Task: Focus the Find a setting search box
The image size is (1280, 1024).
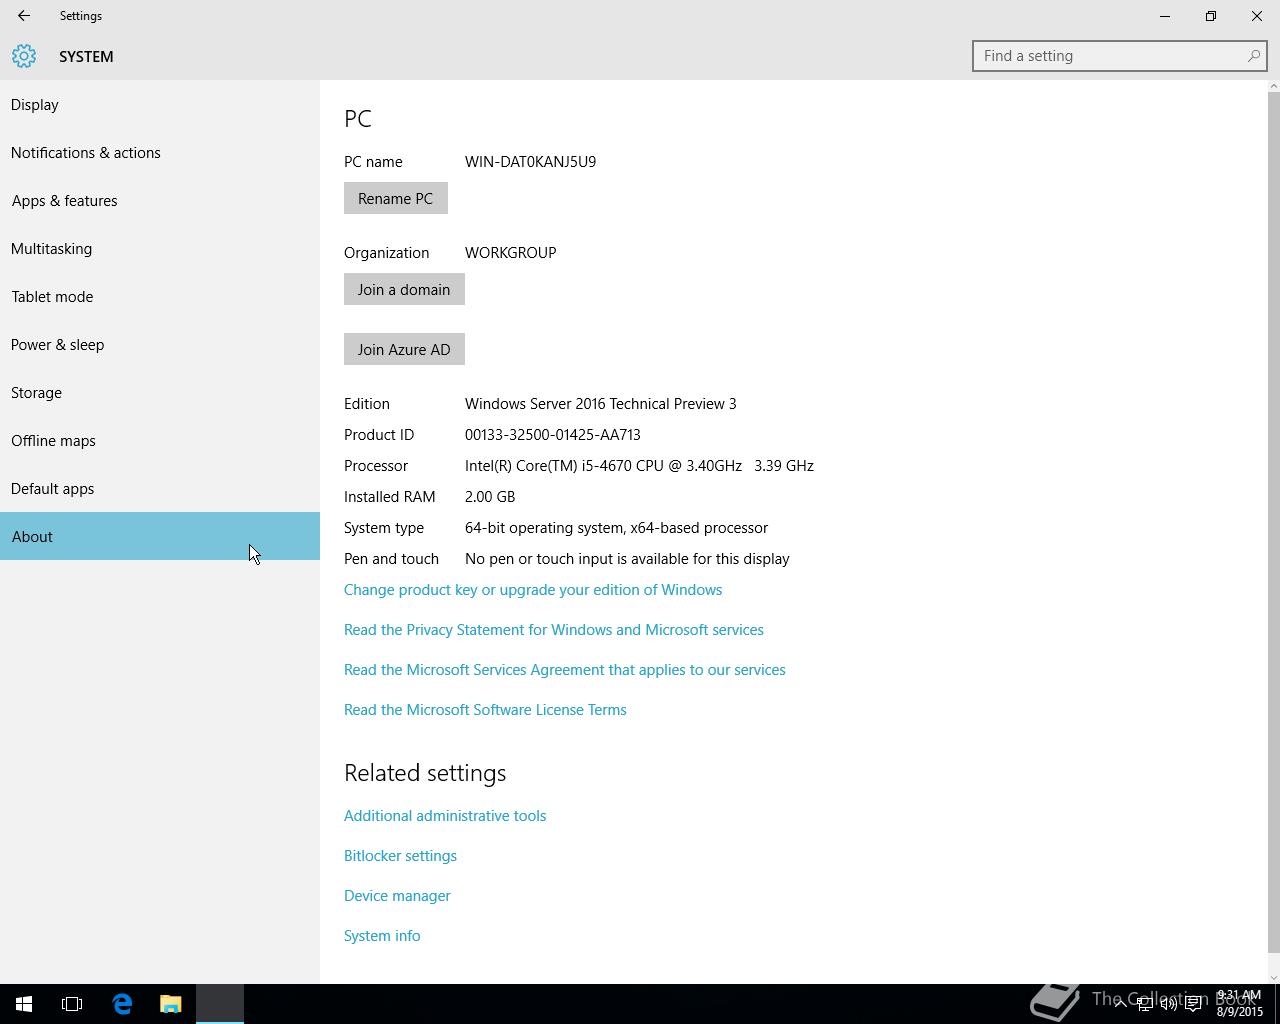Action: coord(1120,56)
